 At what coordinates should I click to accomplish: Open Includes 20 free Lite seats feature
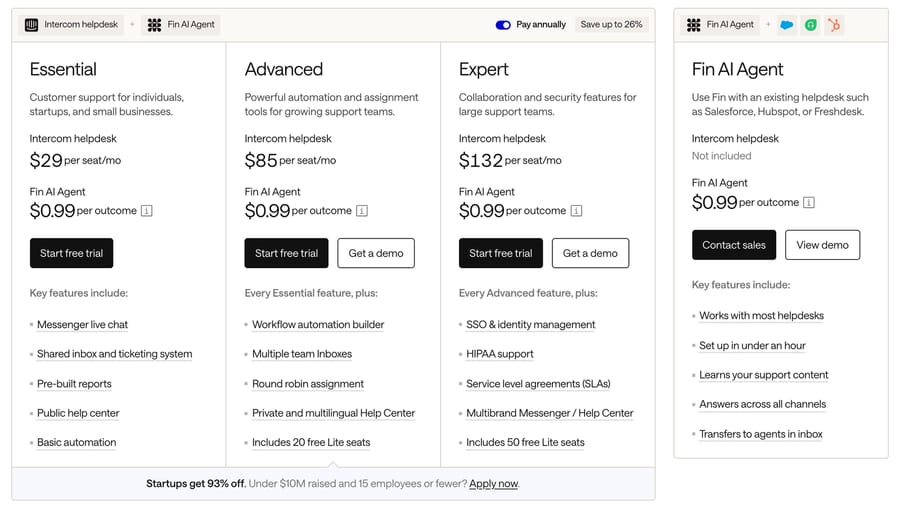(x=311, y=442)
